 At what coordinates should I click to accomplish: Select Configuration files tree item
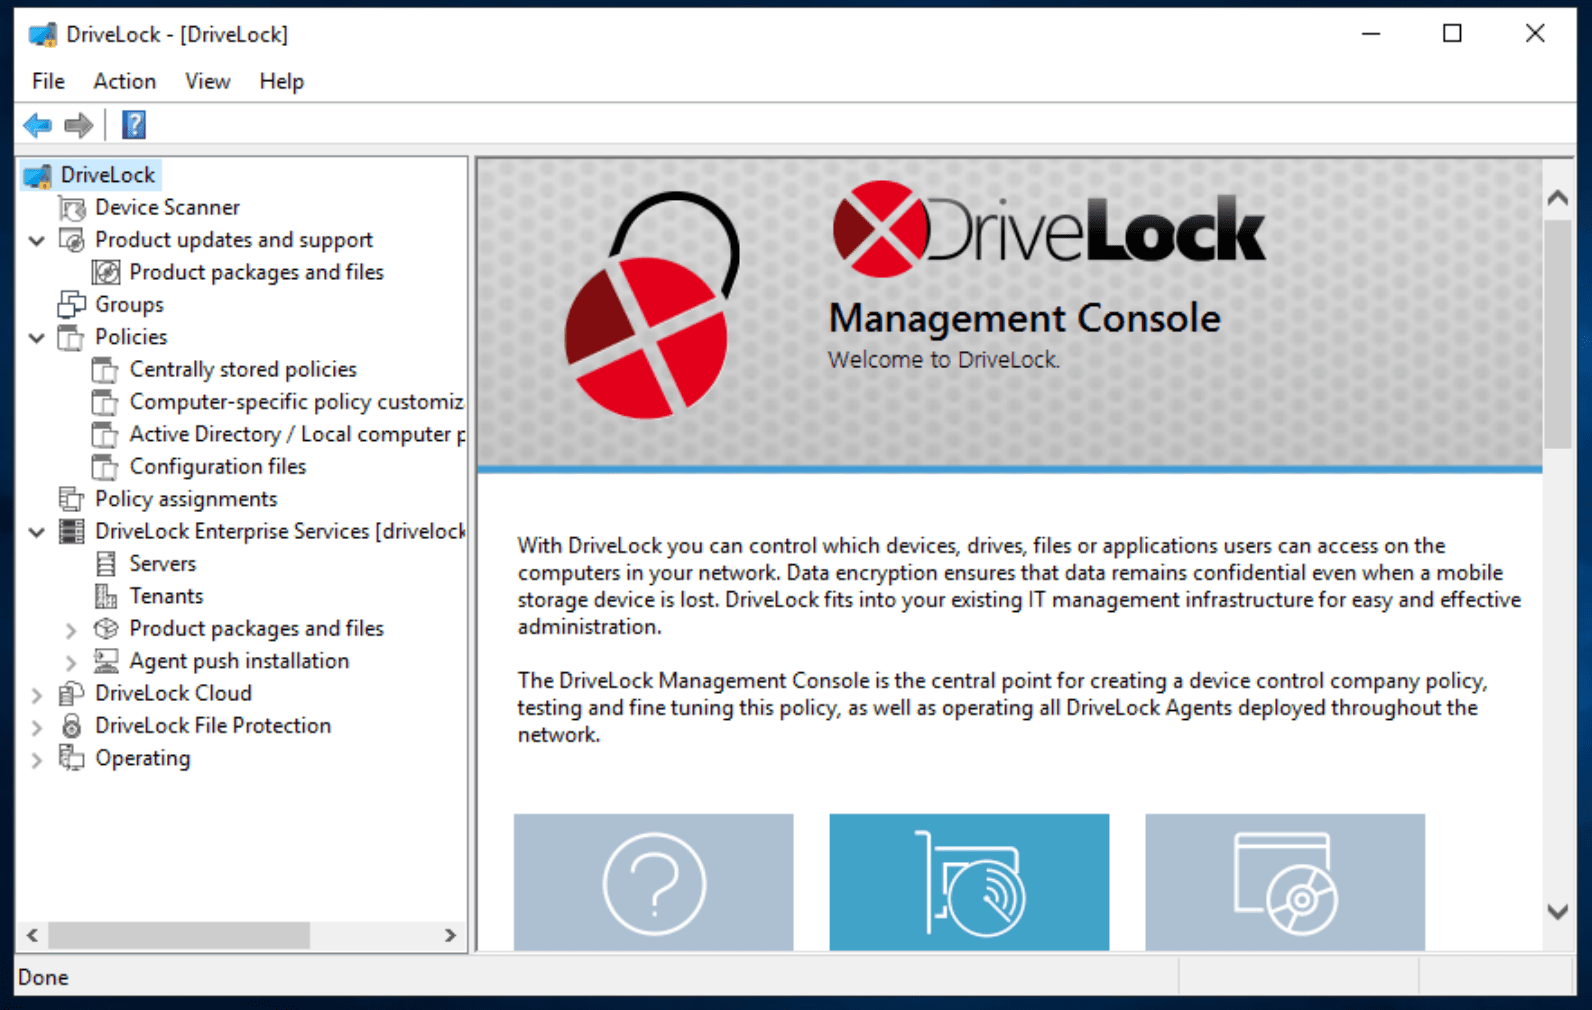217,466
